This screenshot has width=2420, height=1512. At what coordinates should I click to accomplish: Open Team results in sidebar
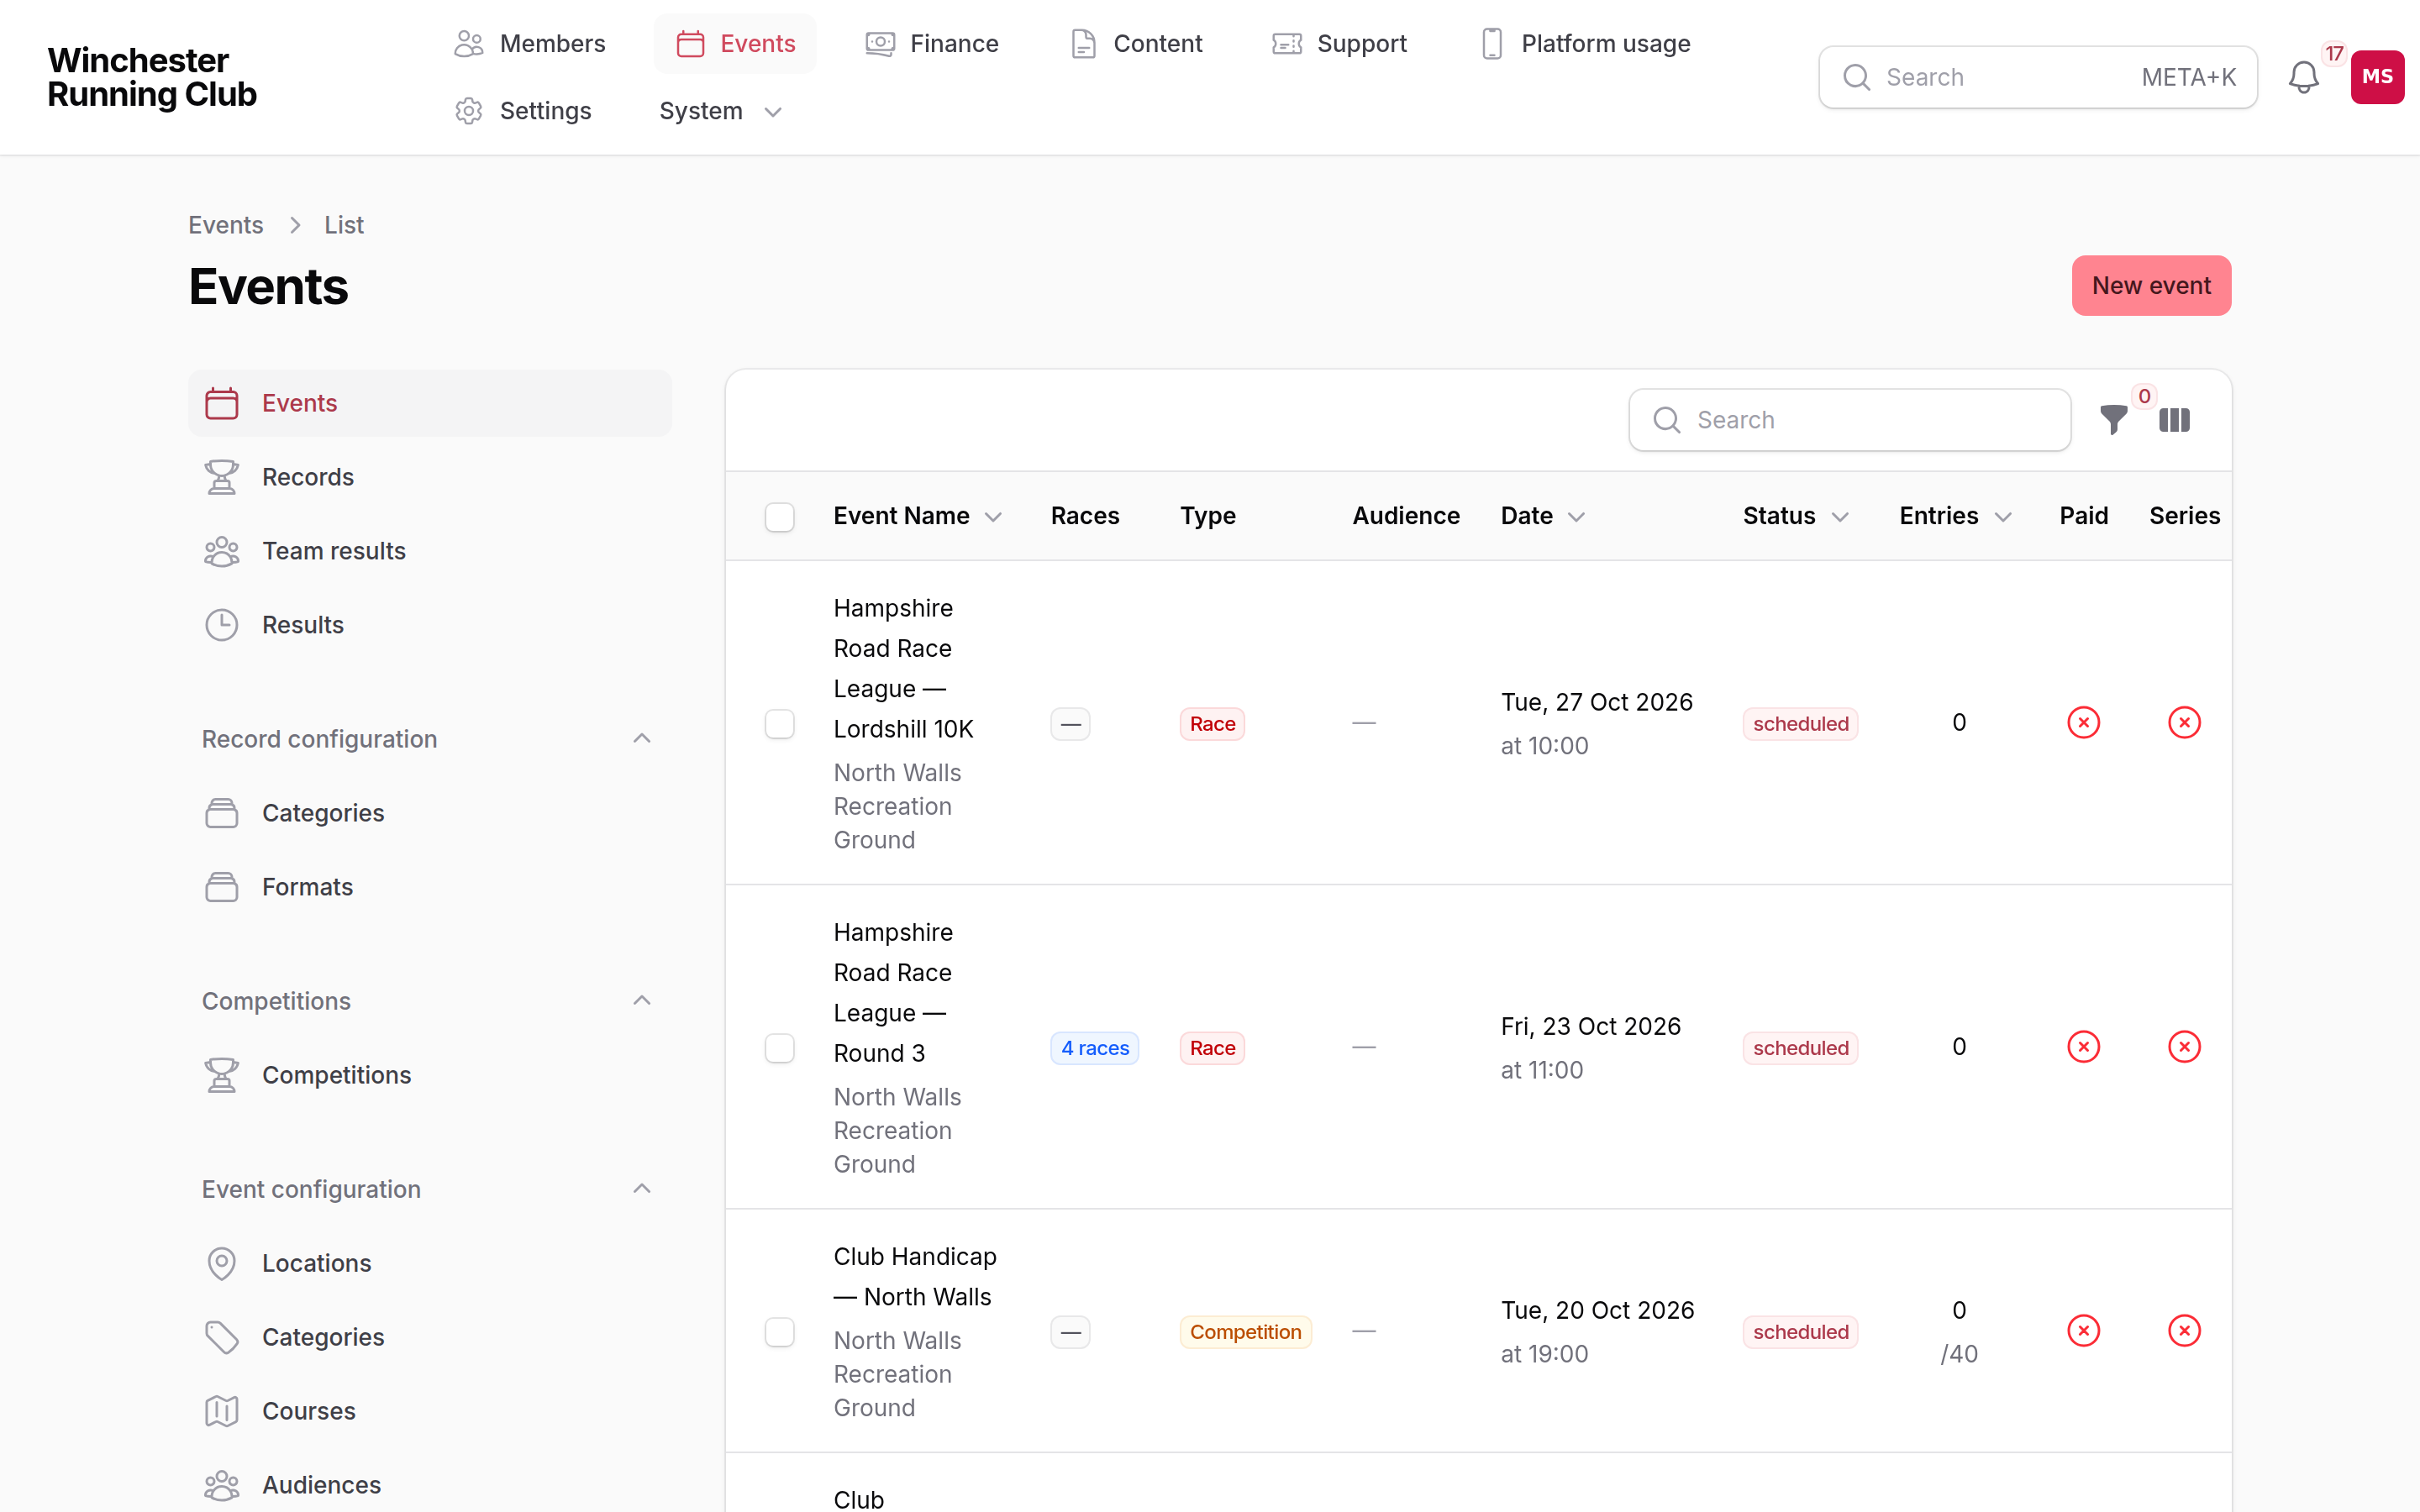pos(430,551)
